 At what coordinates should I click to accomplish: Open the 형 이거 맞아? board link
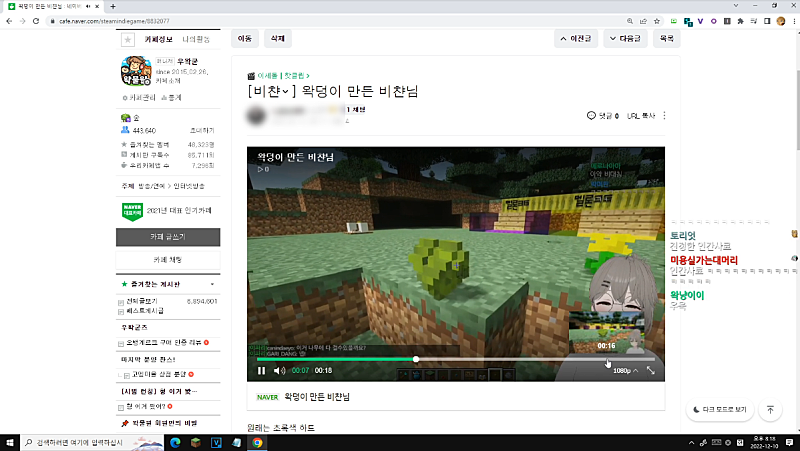(x=145, y=407)
